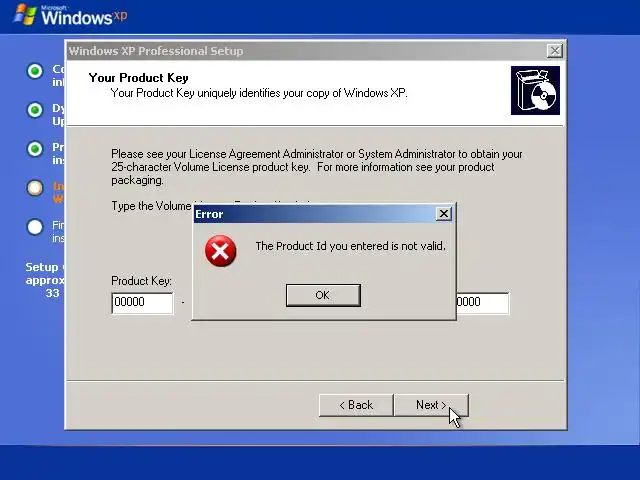Click the Next button in Setup

tap(431, 405)
